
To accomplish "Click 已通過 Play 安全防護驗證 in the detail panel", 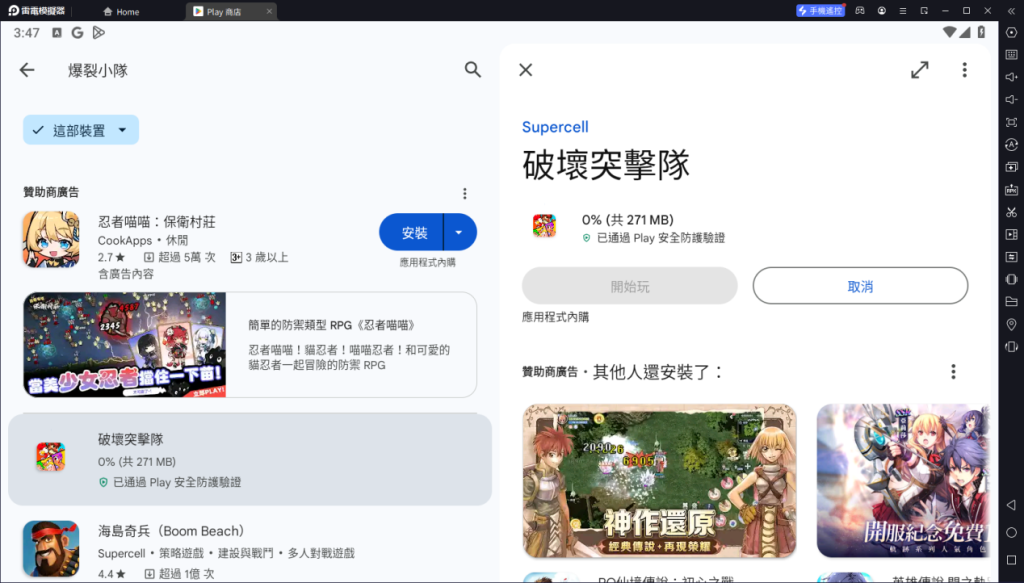I will pos(660,238).
